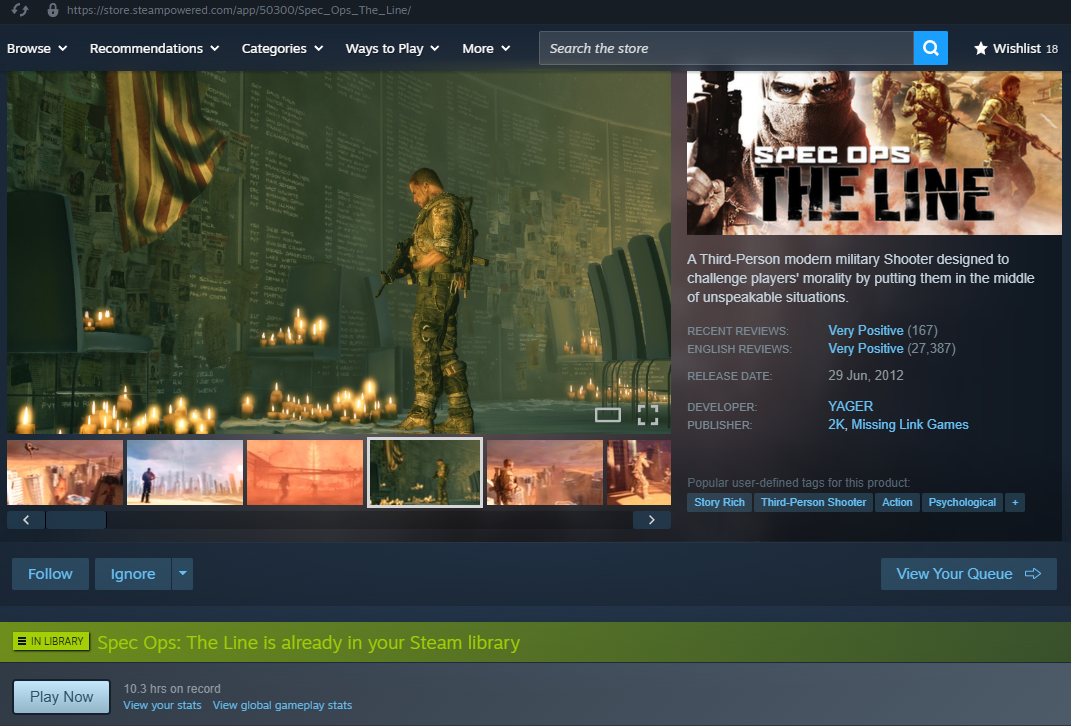Click the 29 Jun, 2012 release date
Viewport: 1071px width, 726px height.
point(865,376)
